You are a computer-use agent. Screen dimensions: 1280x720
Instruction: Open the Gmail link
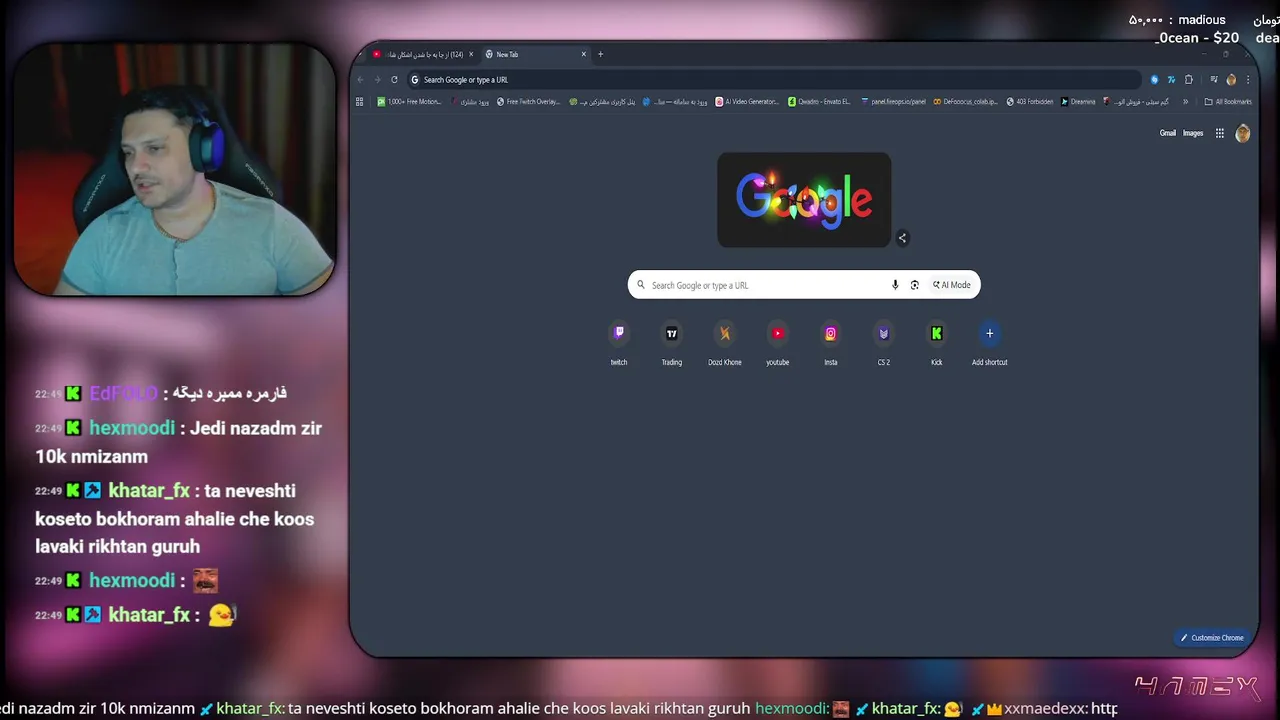(x=1168, y=133)
